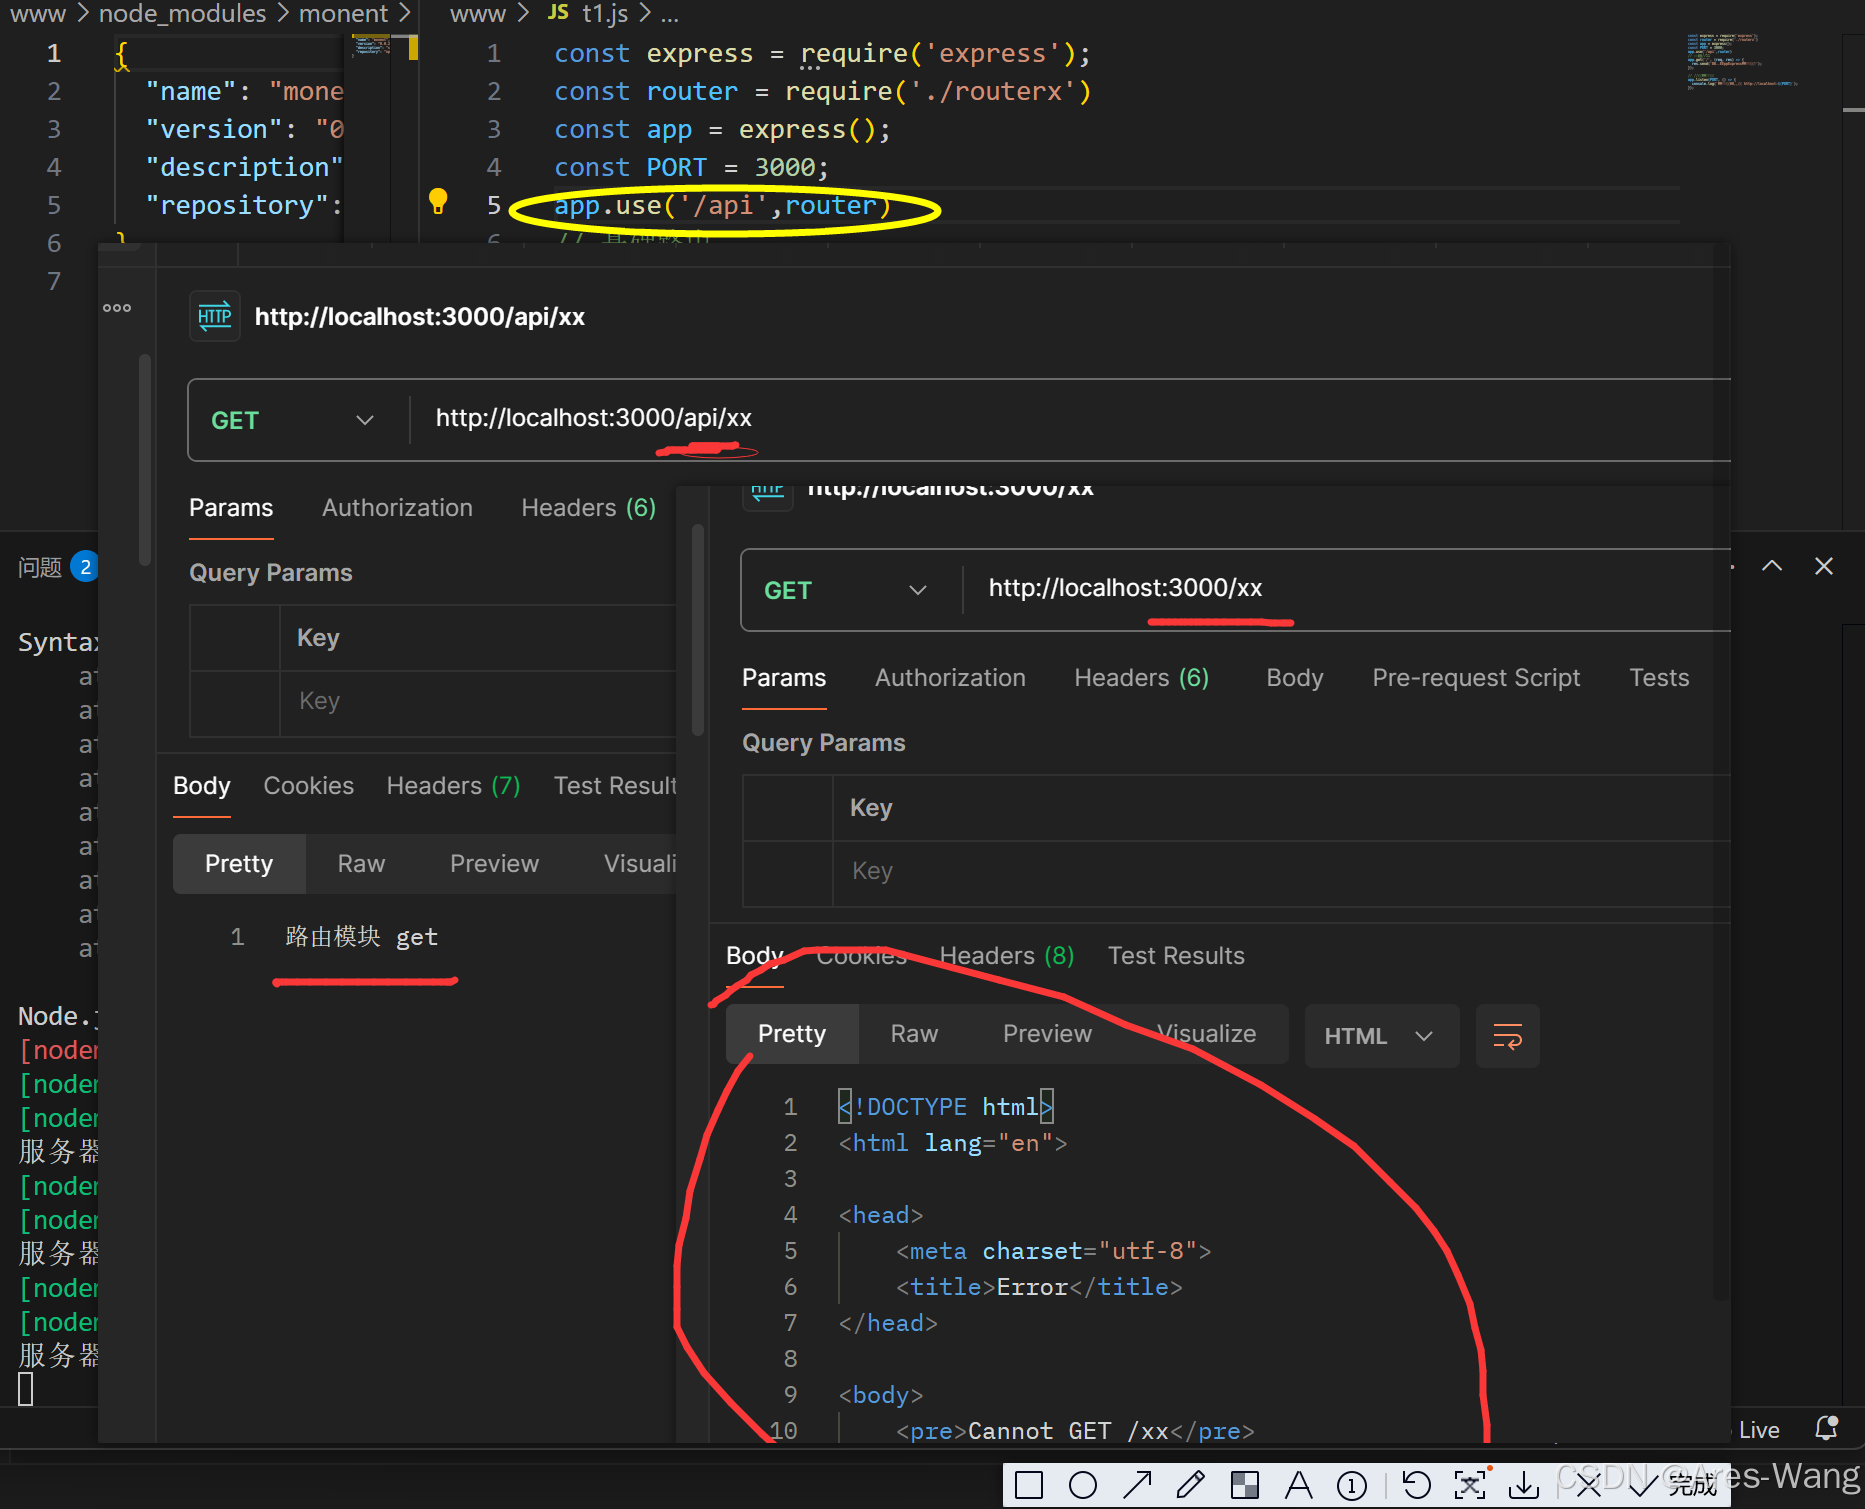Open Test Results tab in right response

tap(1176, 956)
